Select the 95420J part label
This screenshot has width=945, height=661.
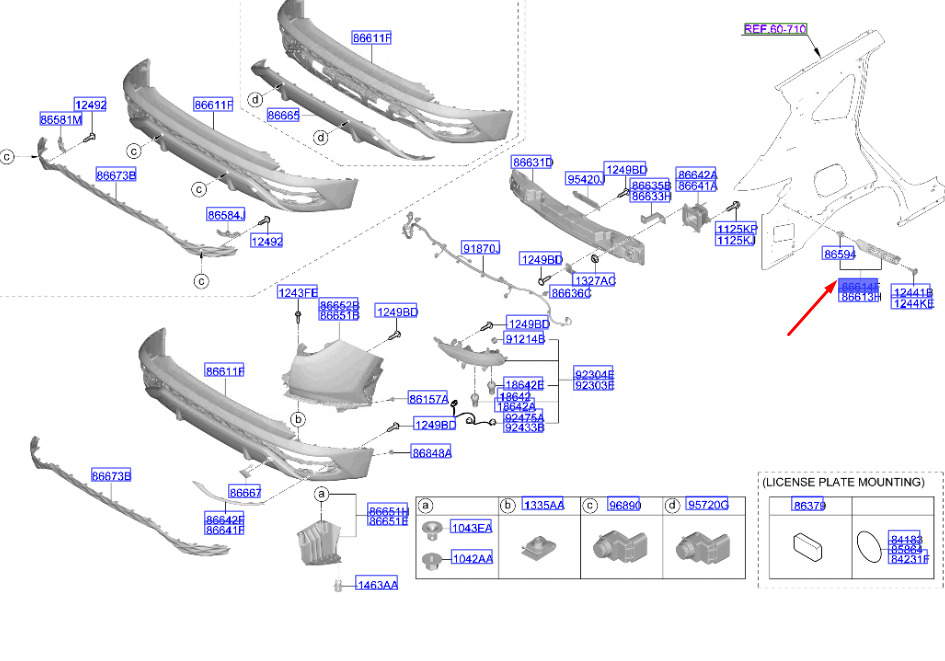(x=583, y=179)
